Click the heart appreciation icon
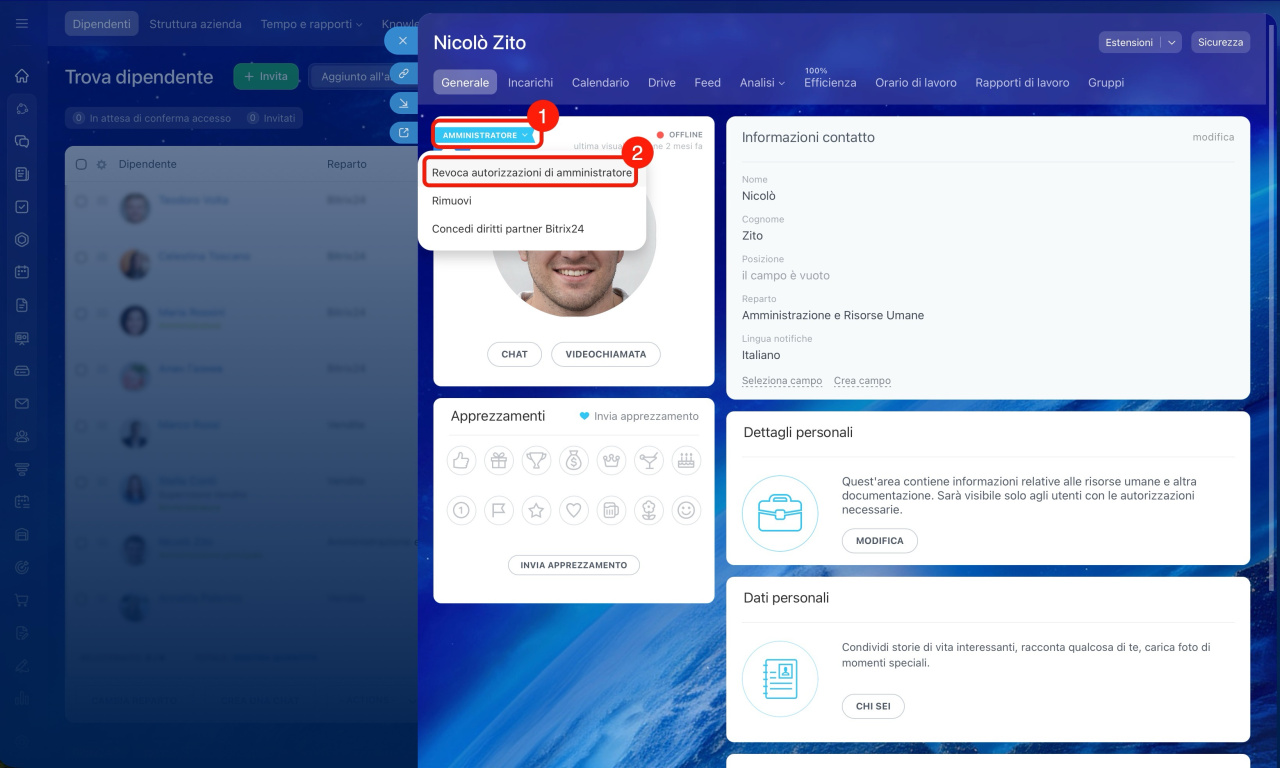 click(x=574, y=510)
